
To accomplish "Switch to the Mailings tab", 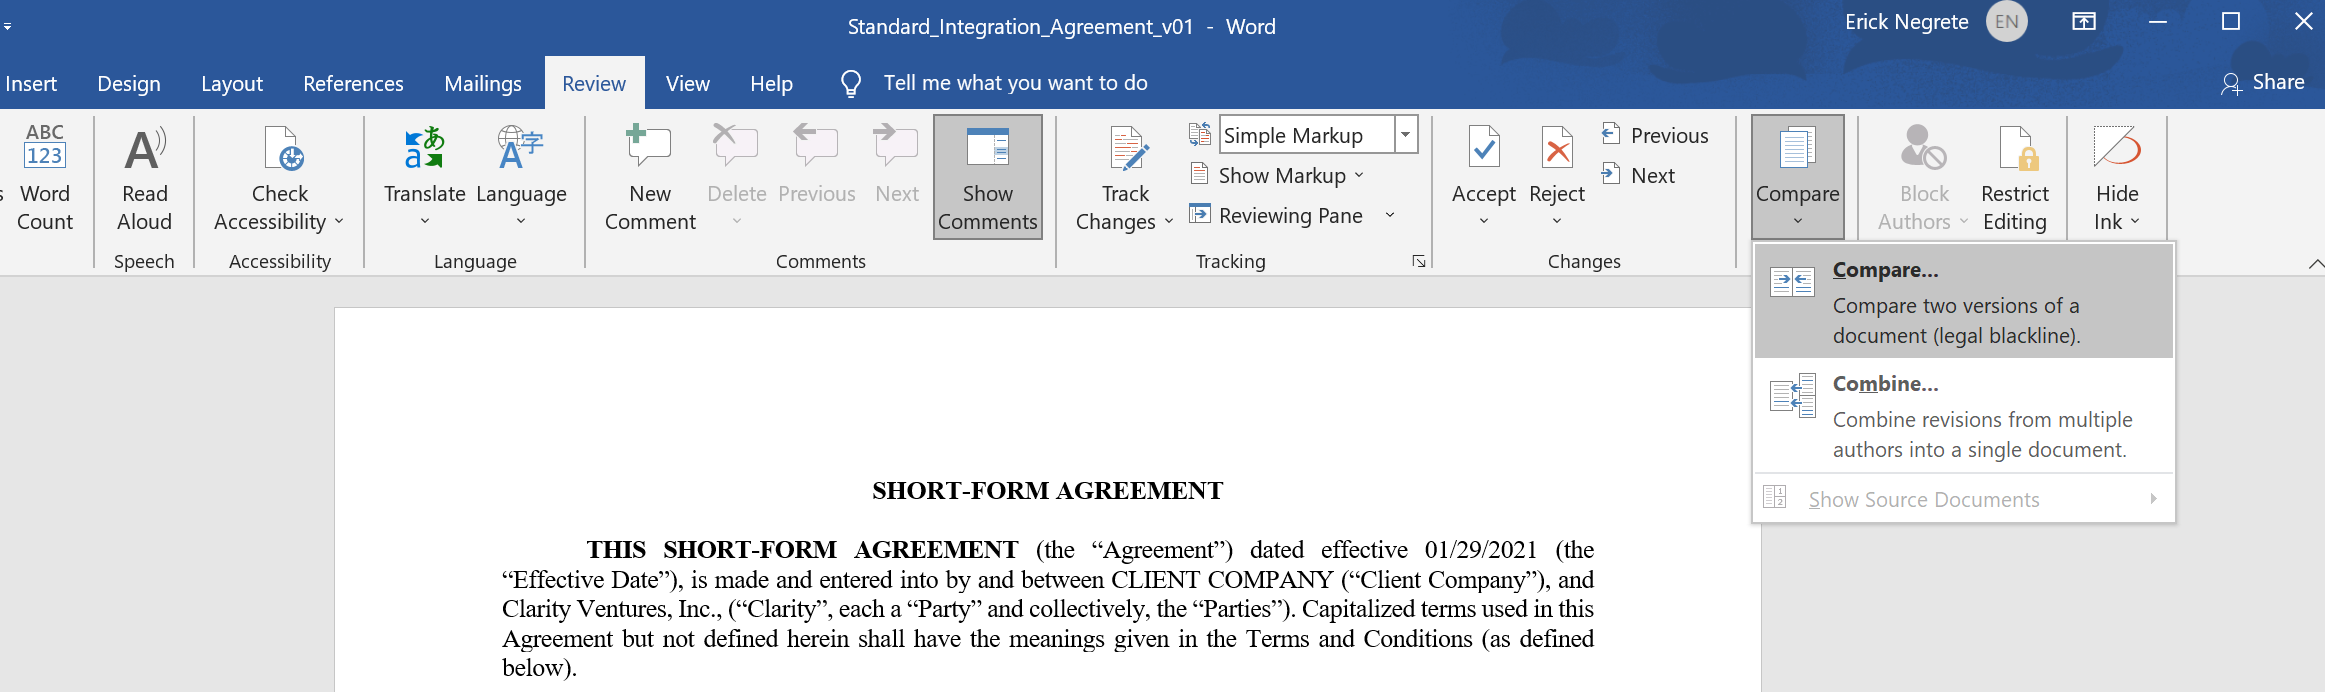I will point(483,83).
